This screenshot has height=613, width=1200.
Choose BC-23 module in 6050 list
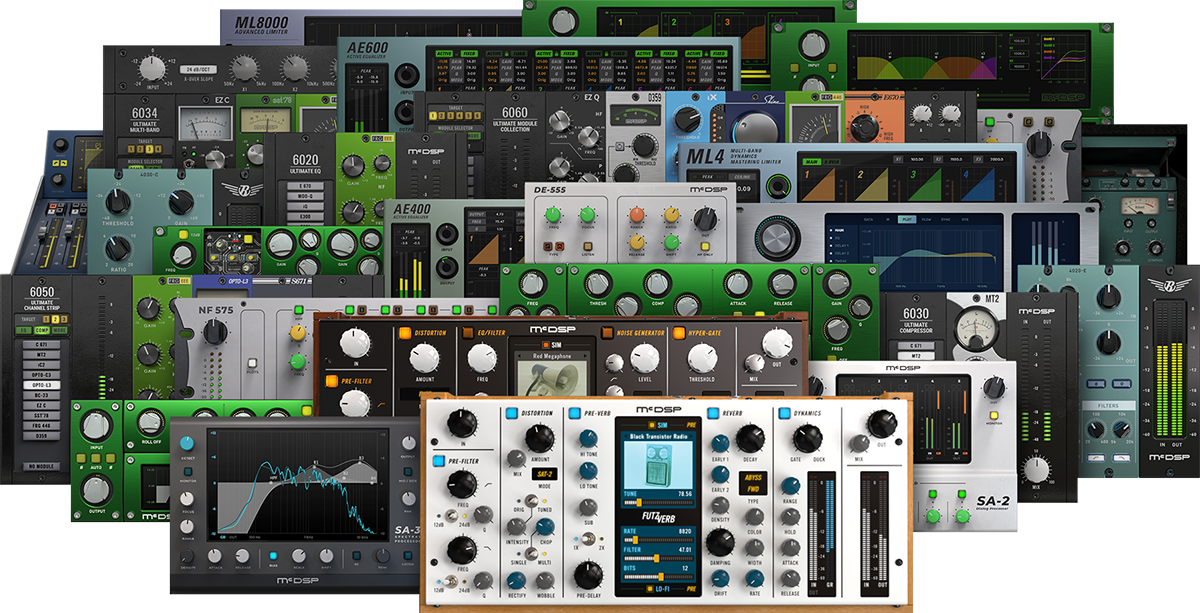click(42, 395)
